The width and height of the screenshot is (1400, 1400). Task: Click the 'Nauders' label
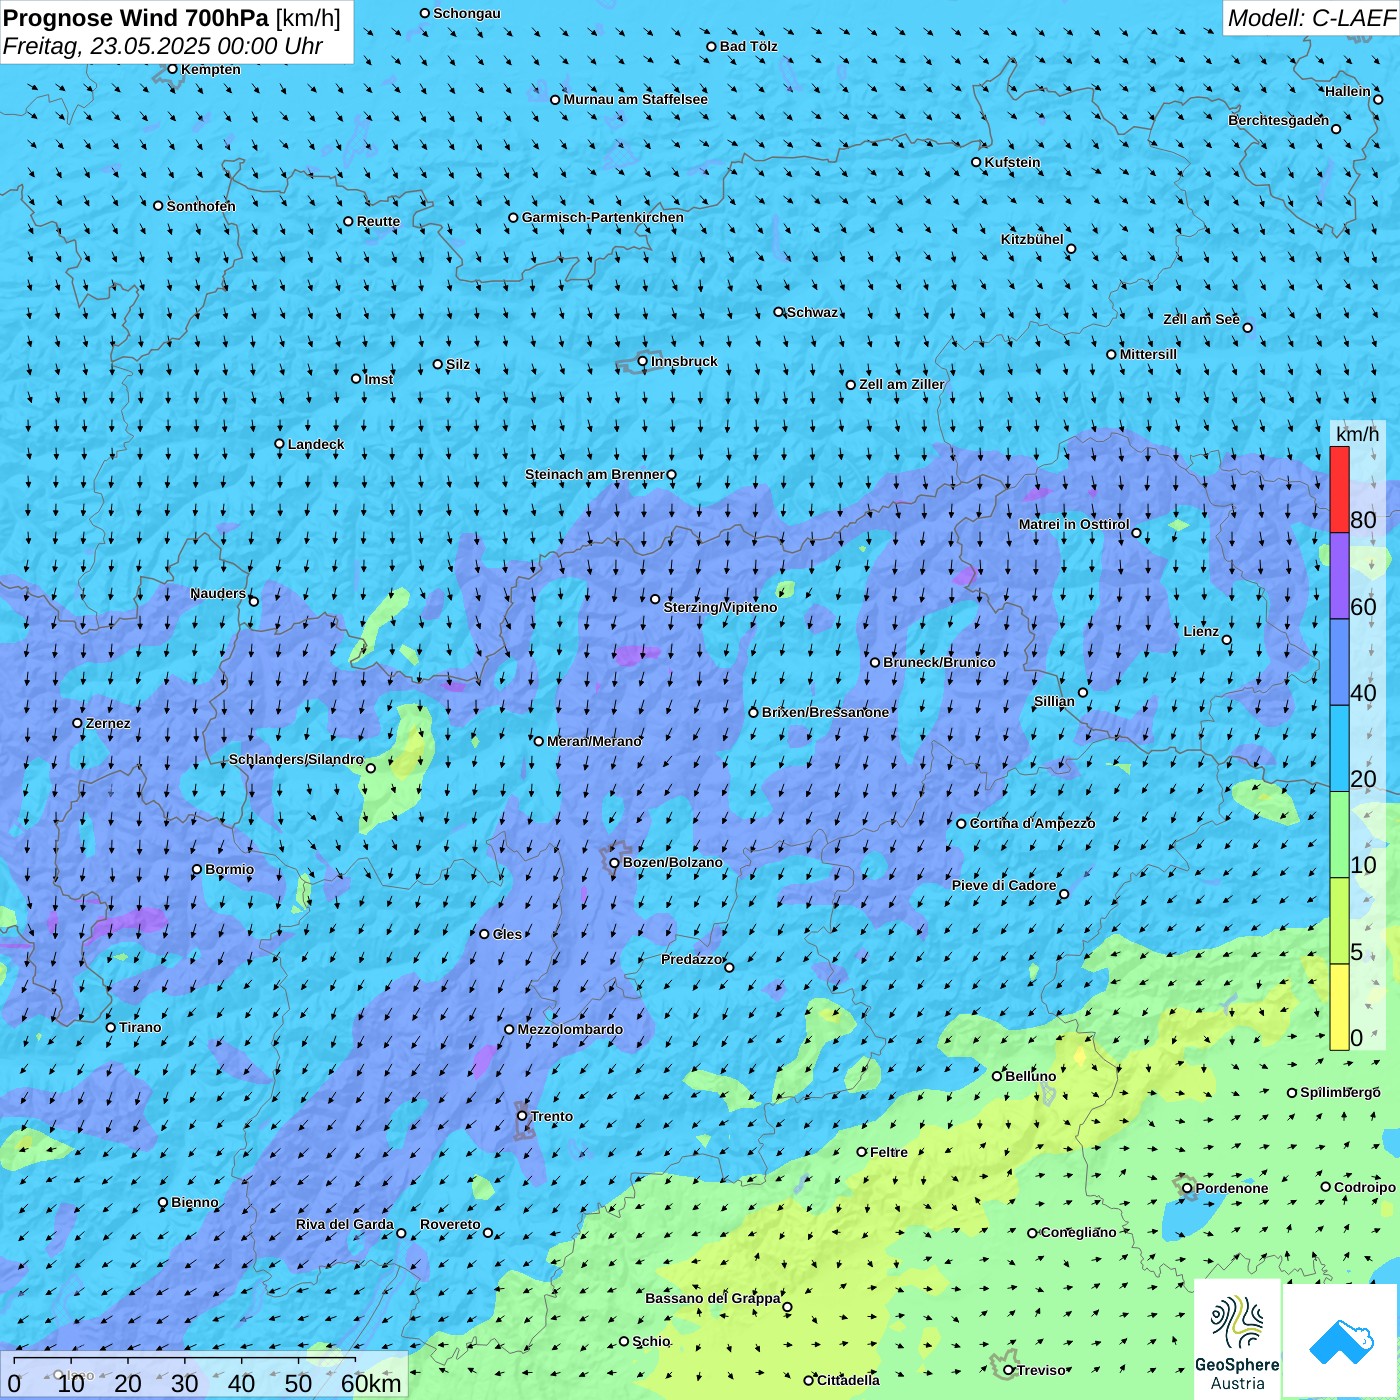tap(218, 593)
